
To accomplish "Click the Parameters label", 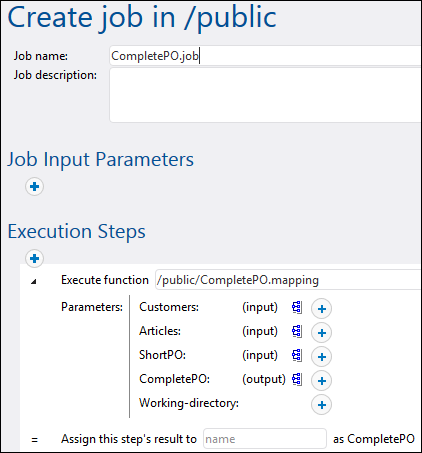I will coord(92,307).
